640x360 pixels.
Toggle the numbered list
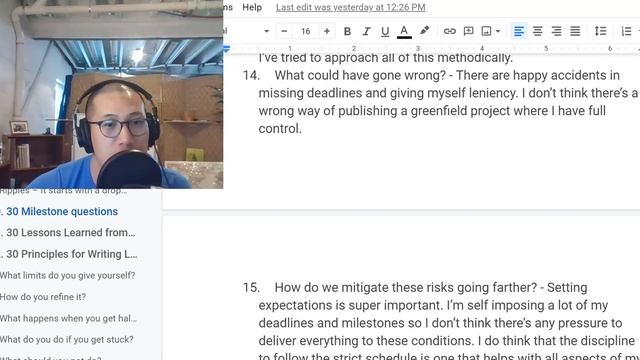tap(626, 31)
